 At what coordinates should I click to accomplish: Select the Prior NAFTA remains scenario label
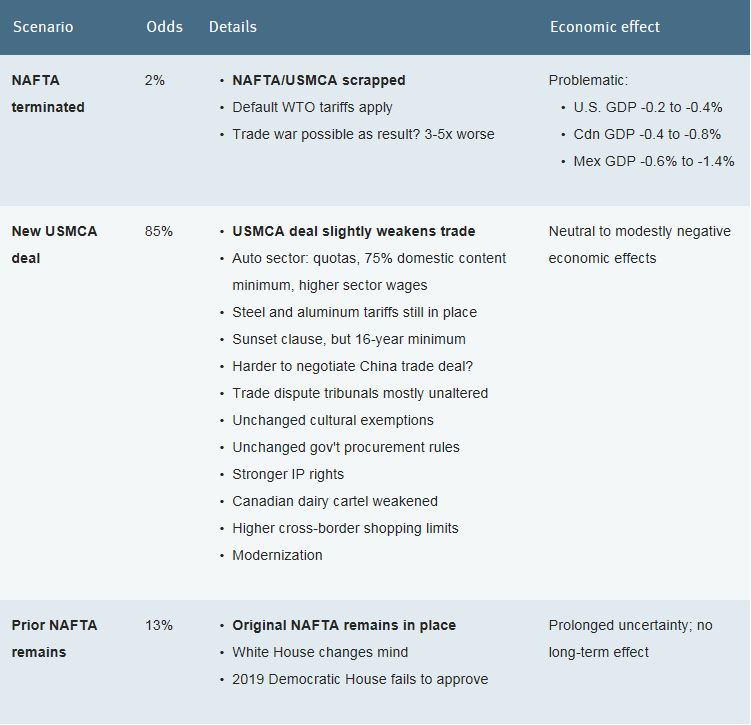coord(54,638)
